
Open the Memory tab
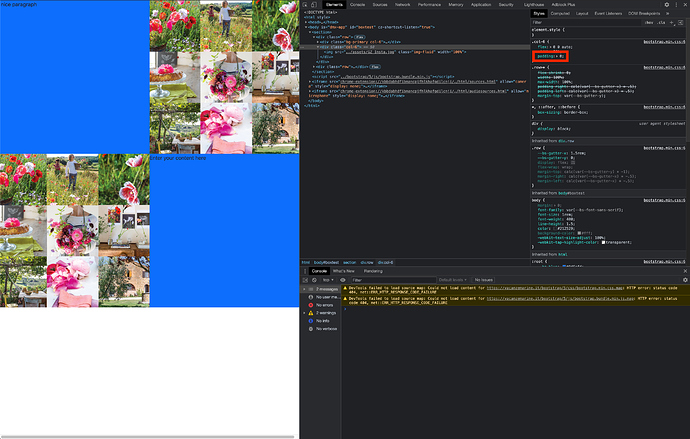(456, 4)
